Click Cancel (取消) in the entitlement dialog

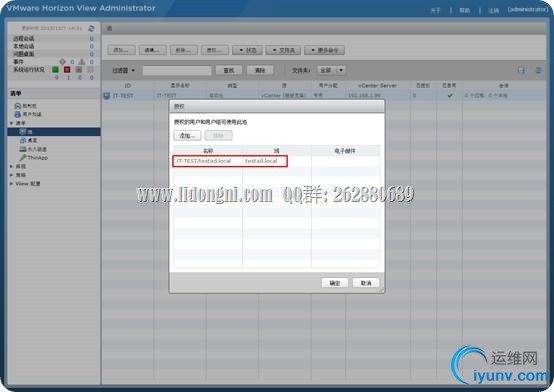point(366,283)
